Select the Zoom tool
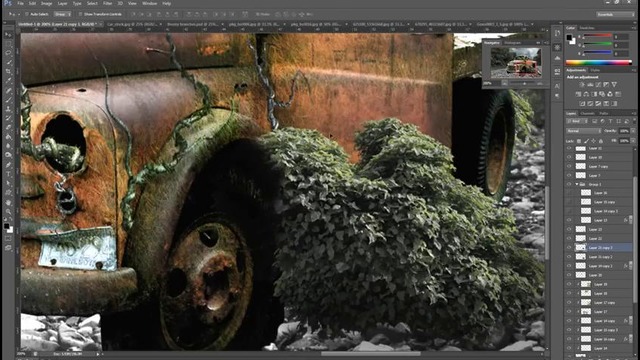640x360 pixels. point(9,212)
